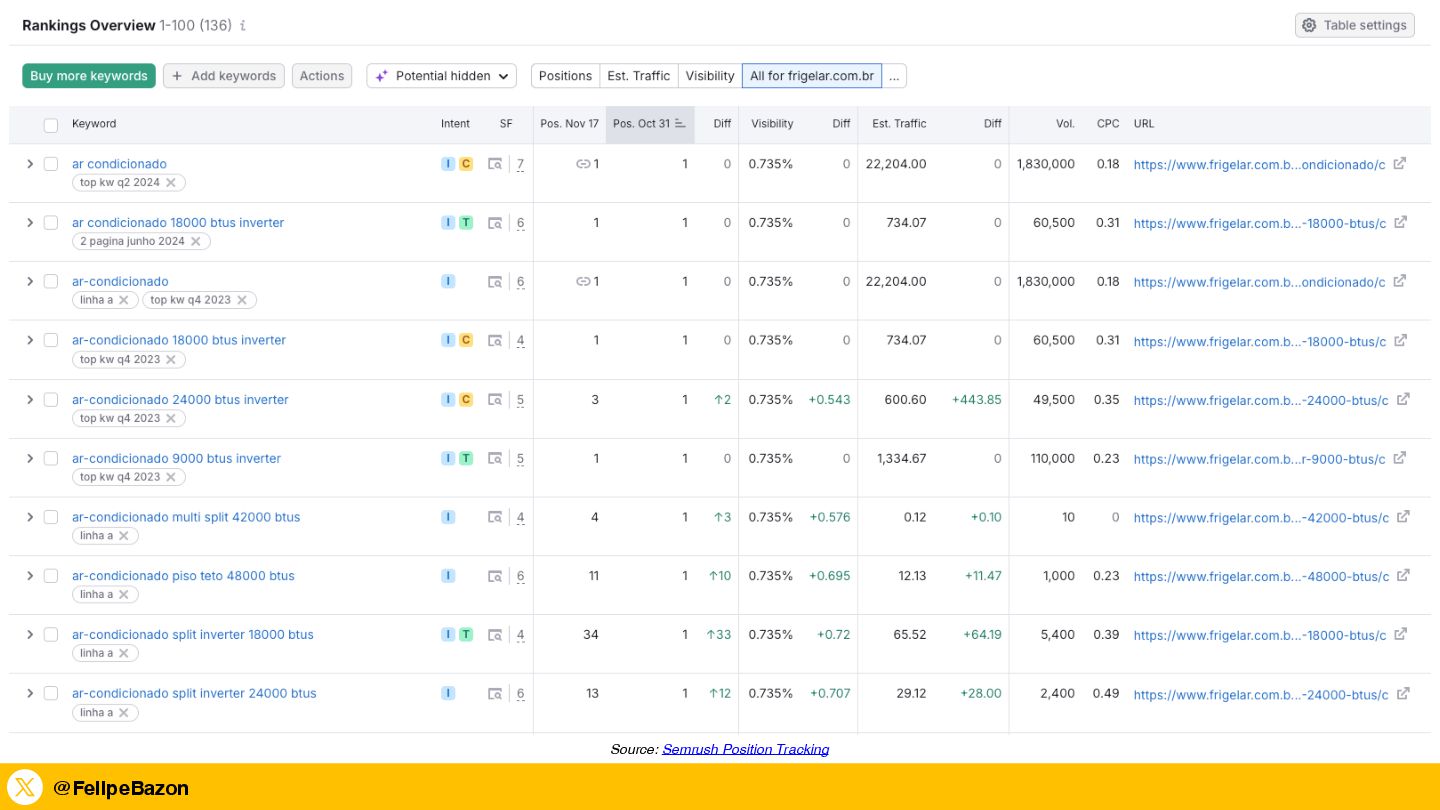The width and height of the screenshot is (1440, 810).
Task: Click Buy more keywords button
Action: (89, 76)
